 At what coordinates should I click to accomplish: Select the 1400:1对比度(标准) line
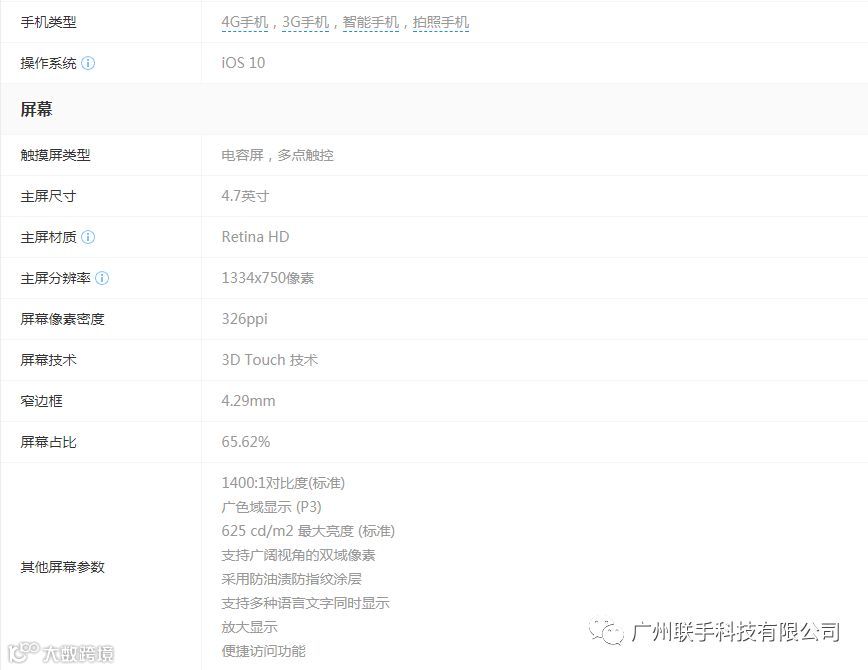[x=283, y=483]
